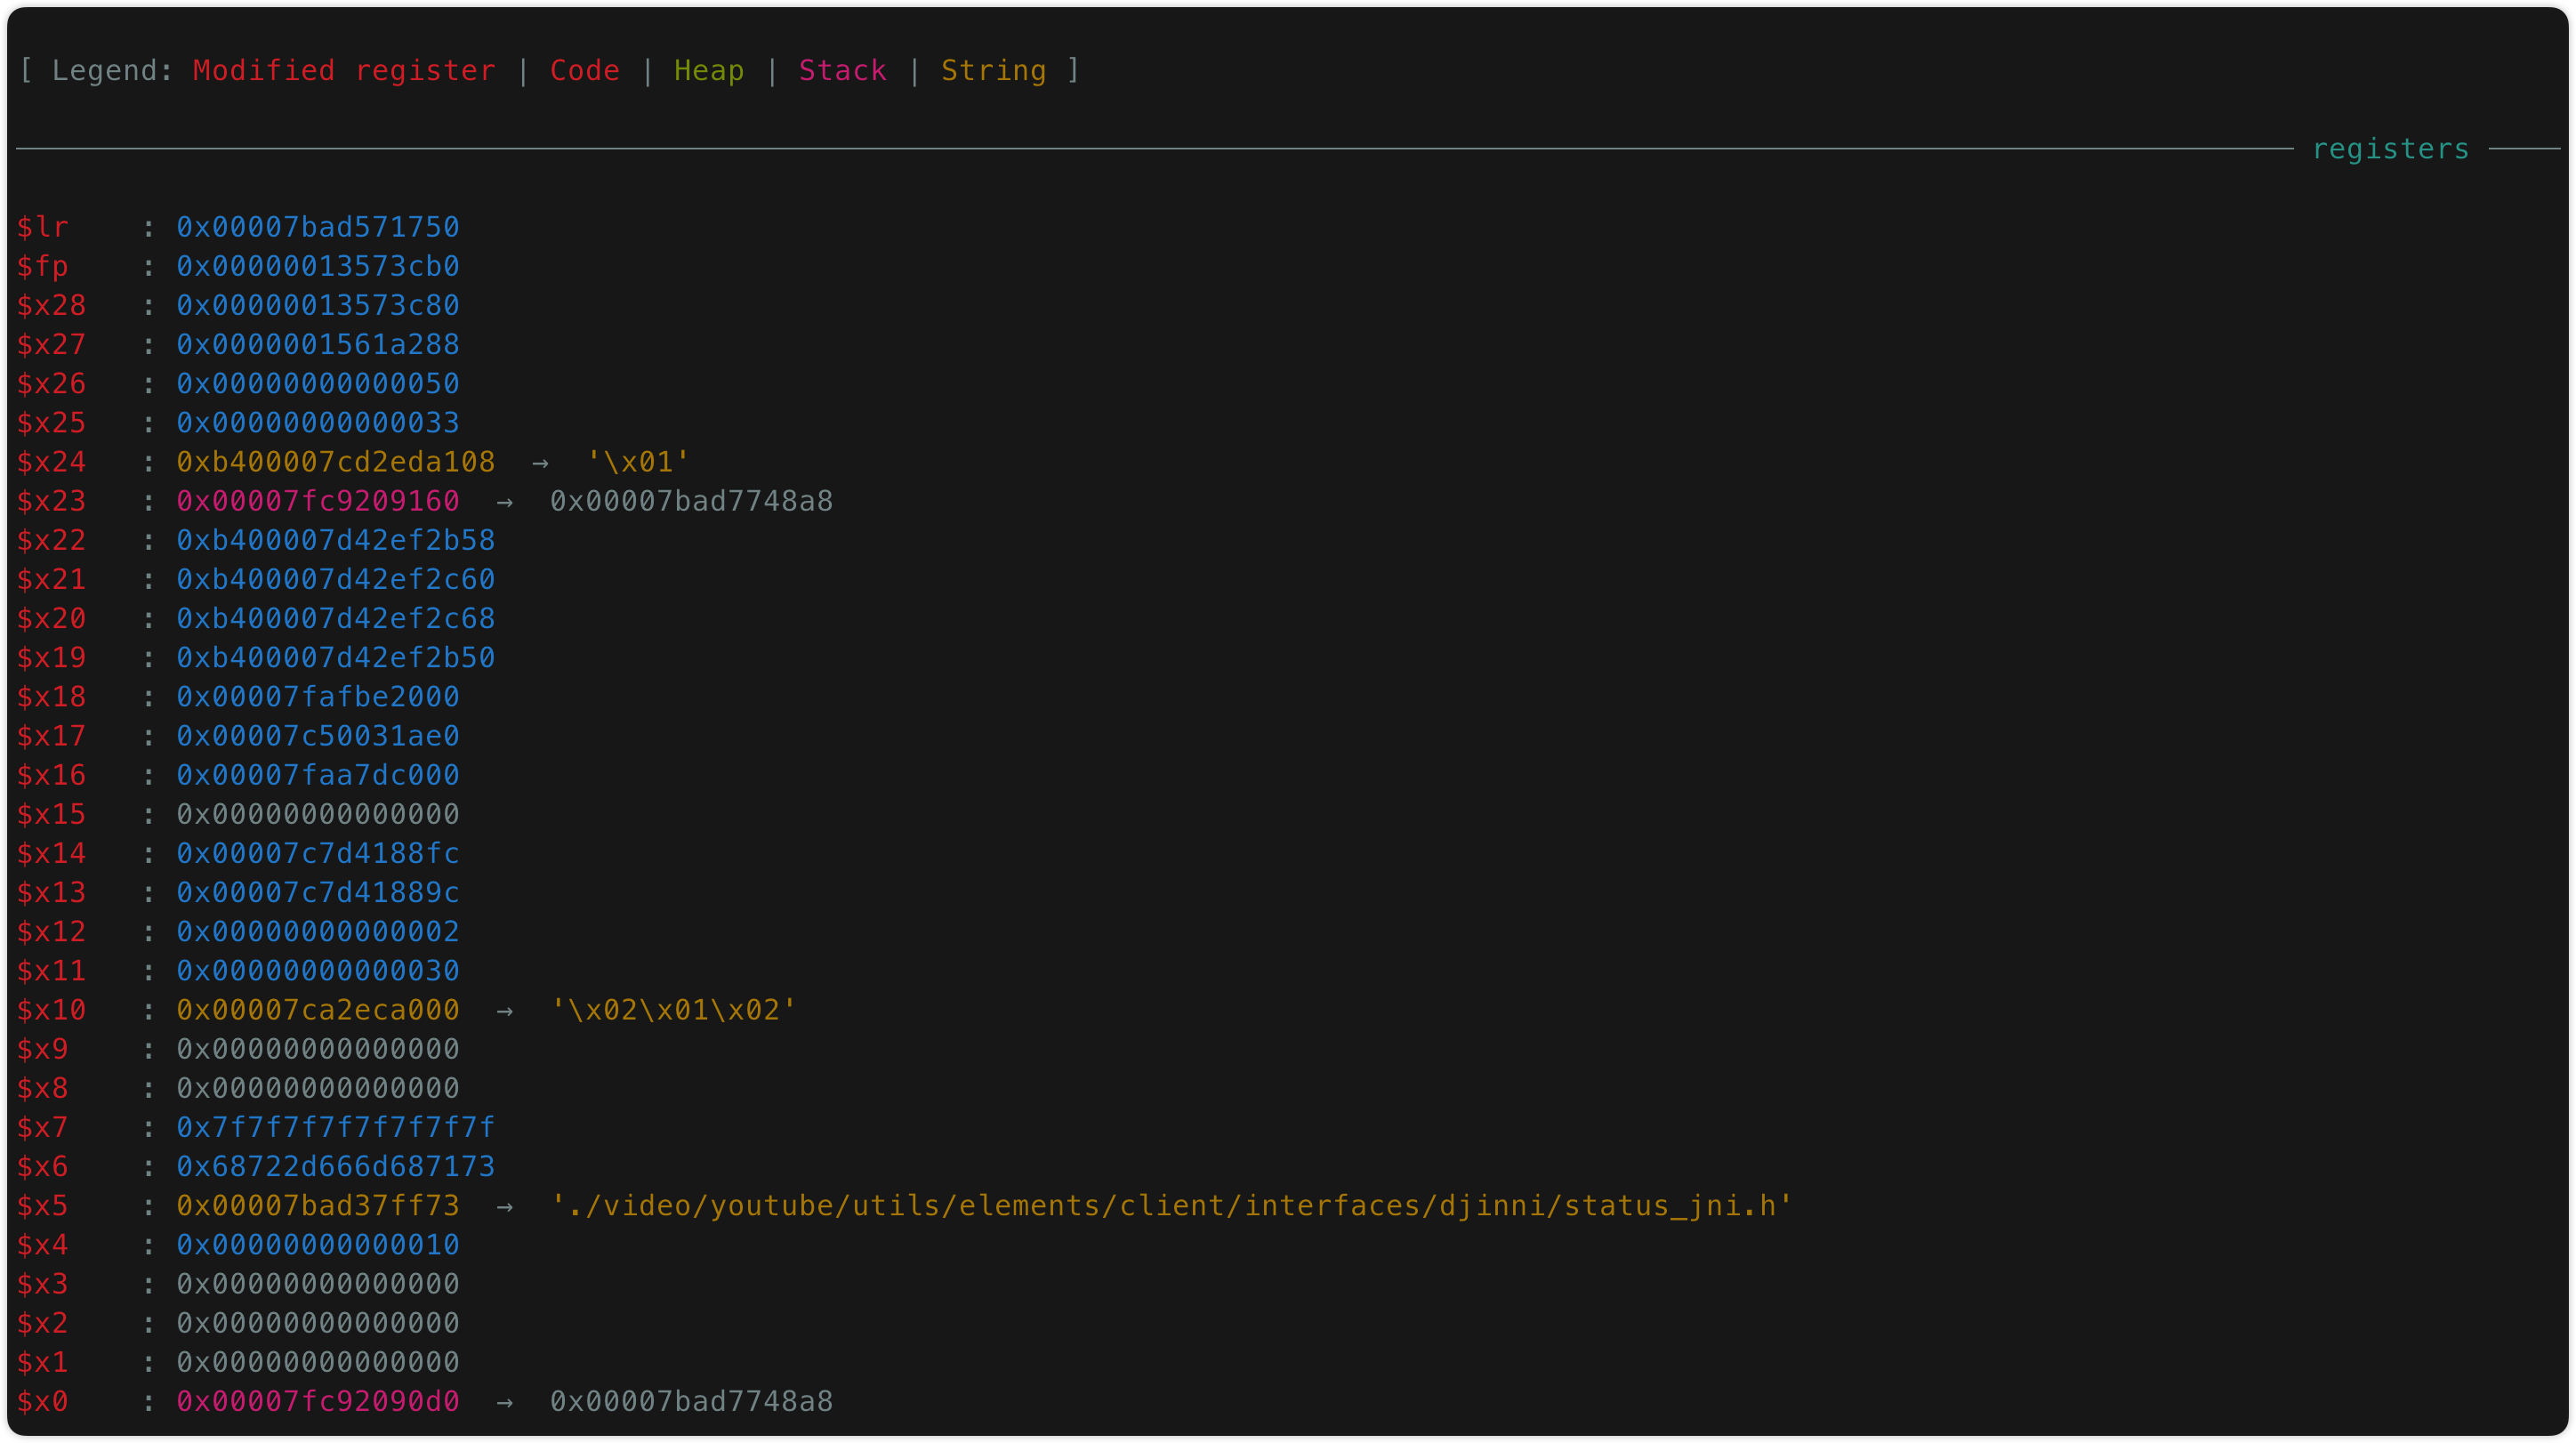Select the $x15 register name
2576x1443 pixels.
(x=52, y=814)
